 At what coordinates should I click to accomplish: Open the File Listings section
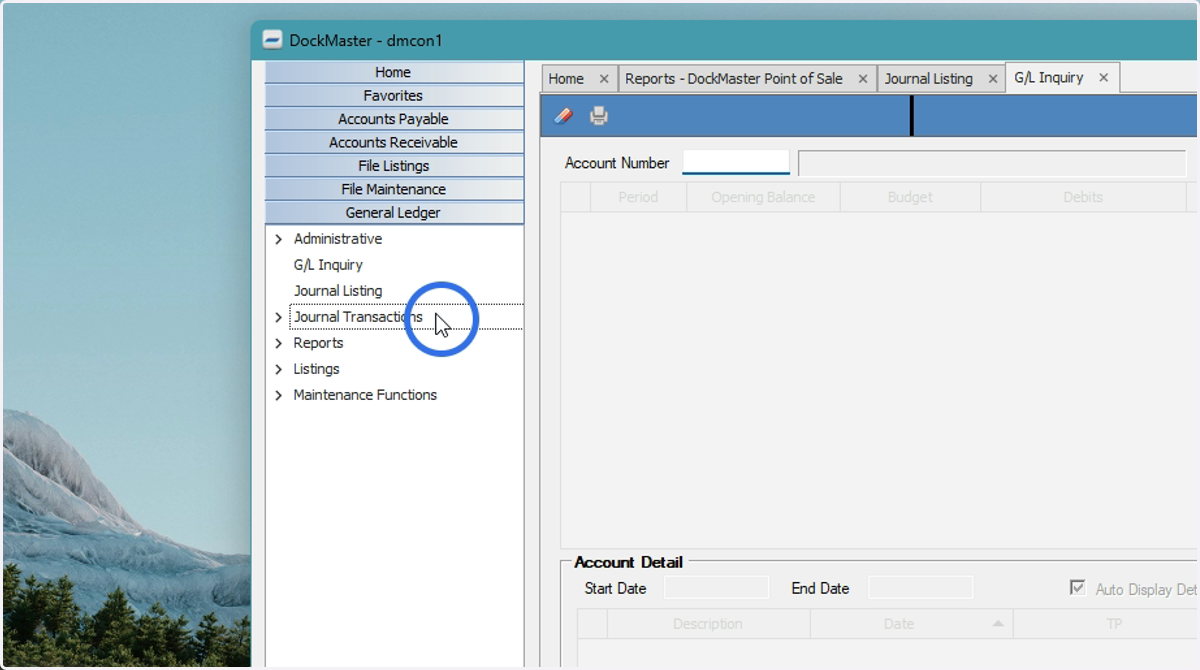393,166
